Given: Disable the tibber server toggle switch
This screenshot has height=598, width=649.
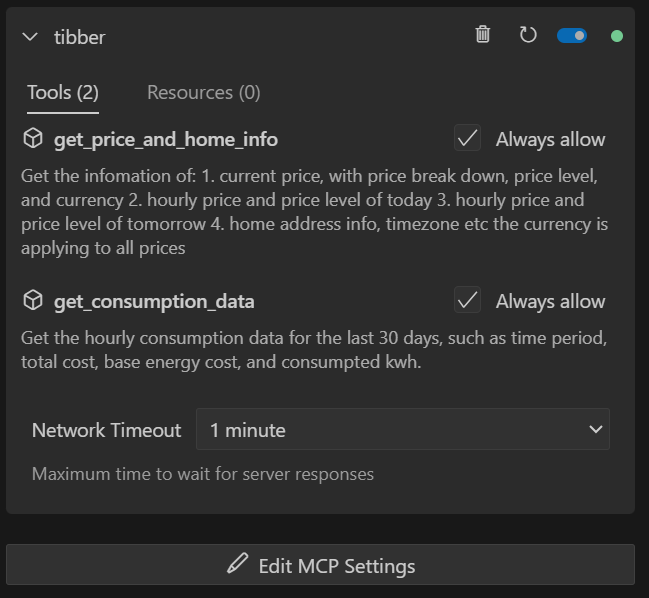Looking at the screenshot, I should [572, 36].
